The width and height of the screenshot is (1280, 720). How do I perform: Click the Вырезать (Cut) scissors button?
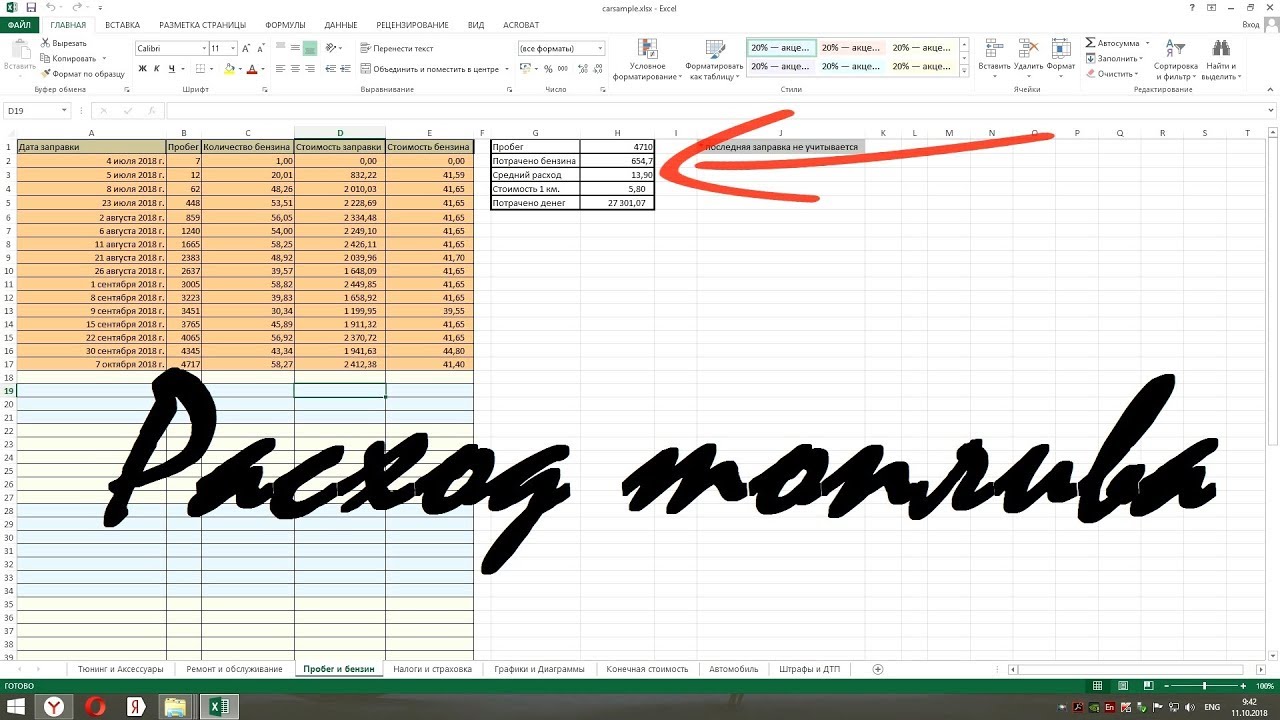pyautogui.click(x=63, y=43)
